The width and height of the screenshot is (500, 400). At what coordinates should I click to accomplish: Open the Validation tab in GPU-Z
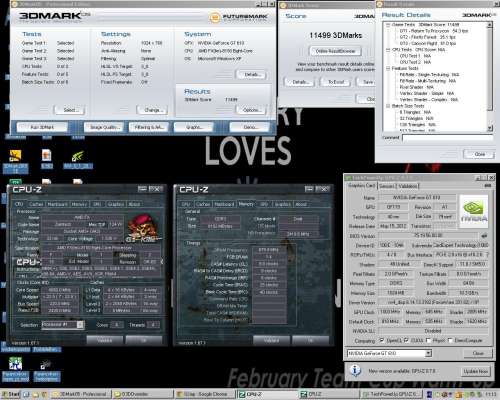[407, 186]
